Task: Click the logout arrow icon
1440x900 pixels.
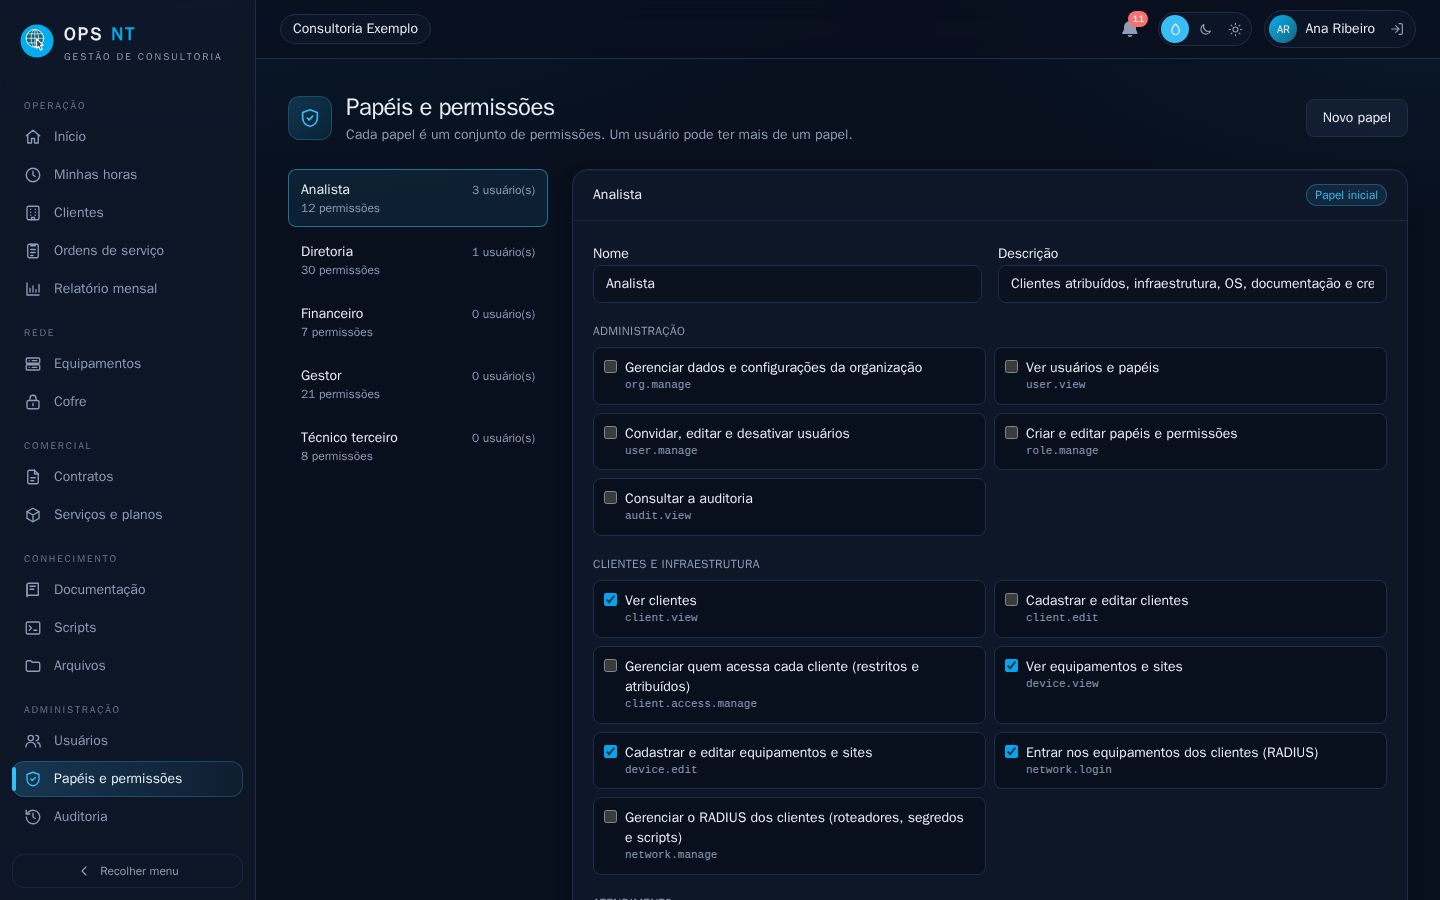Action: coord(1397,29)
